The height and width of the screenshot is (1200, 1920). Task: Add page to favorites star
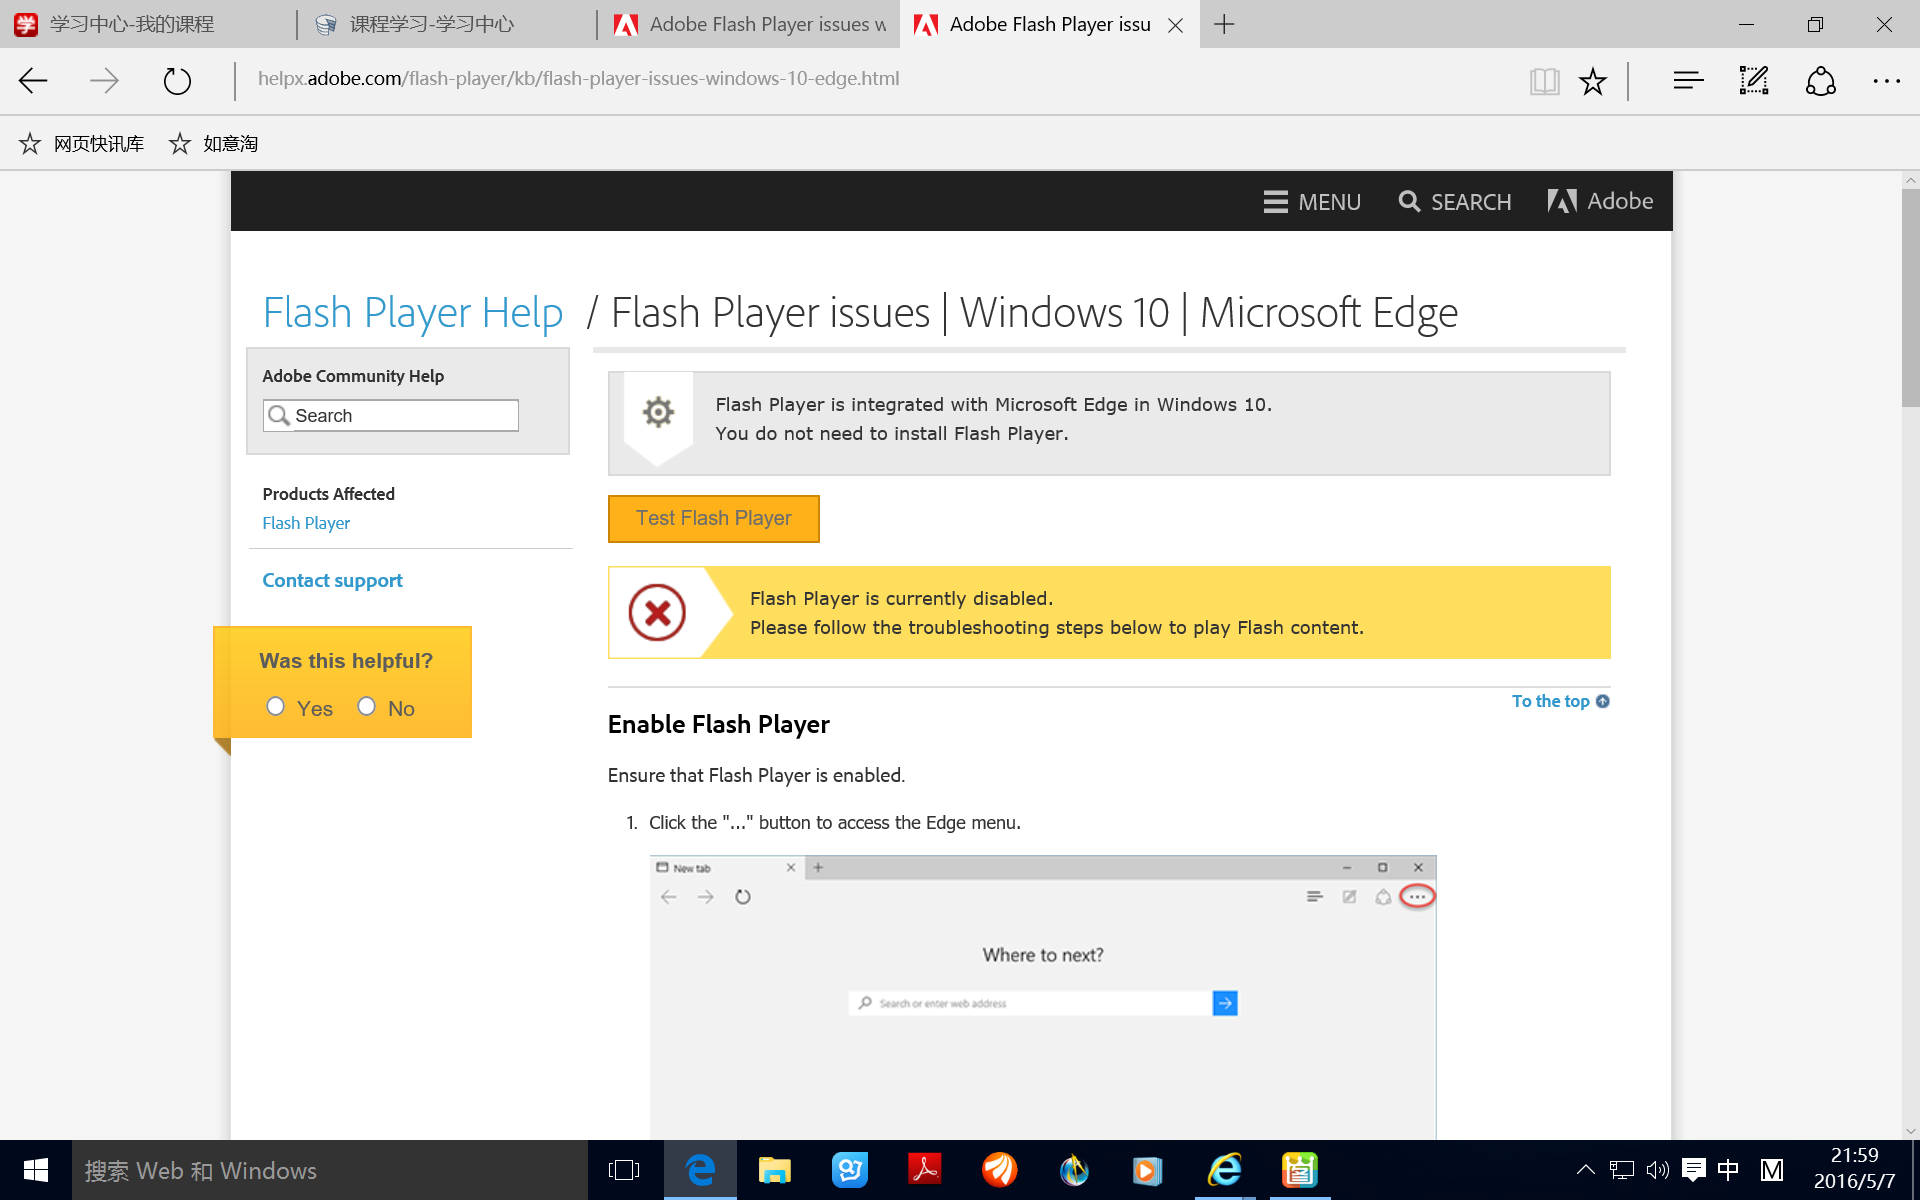(x=1593, y=81)
